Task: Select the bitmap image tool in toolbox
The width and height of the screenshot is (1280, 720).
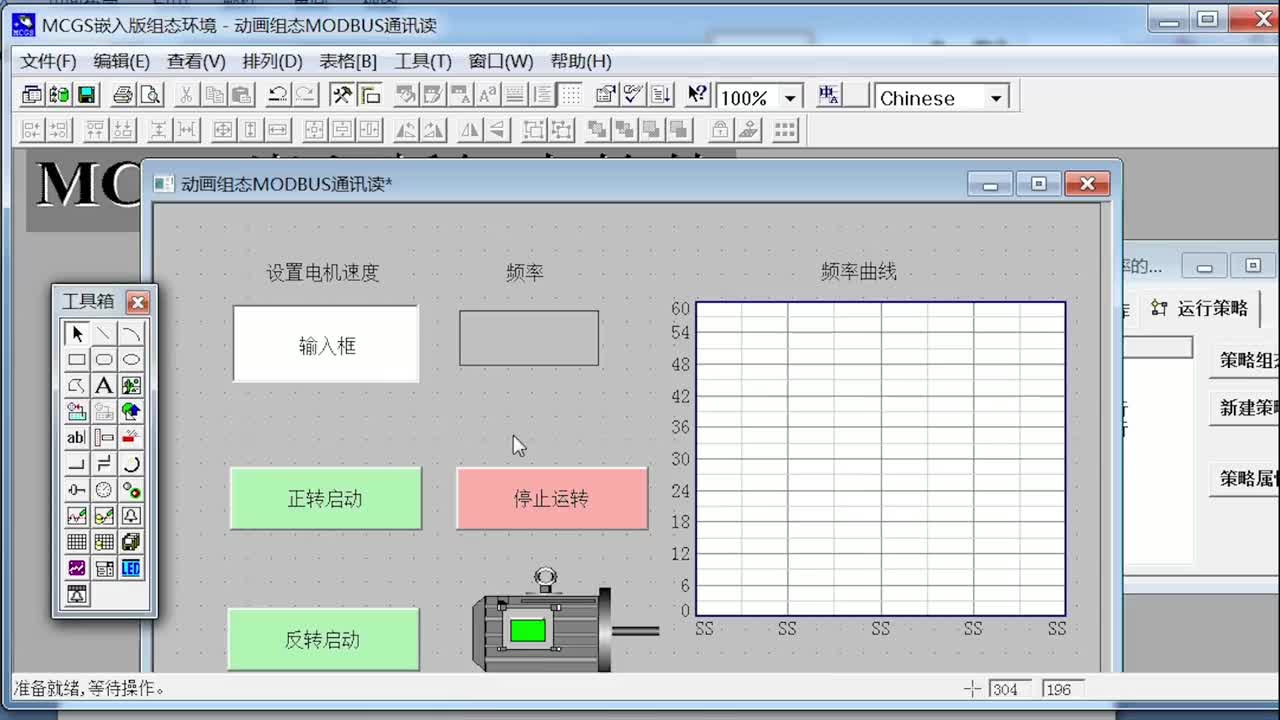Action: [131, 386]
